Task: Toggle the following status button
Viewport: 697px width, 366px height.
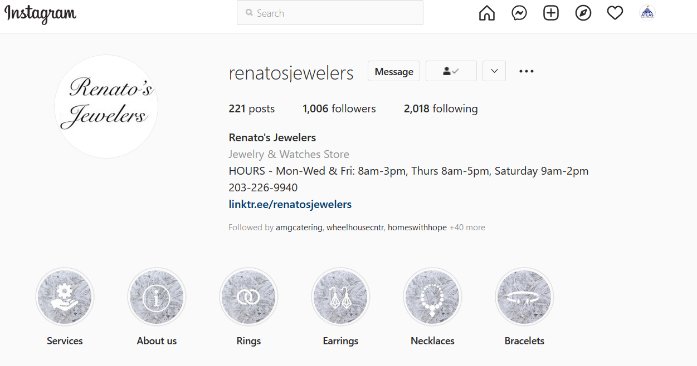Action: [x=451, y=71]
